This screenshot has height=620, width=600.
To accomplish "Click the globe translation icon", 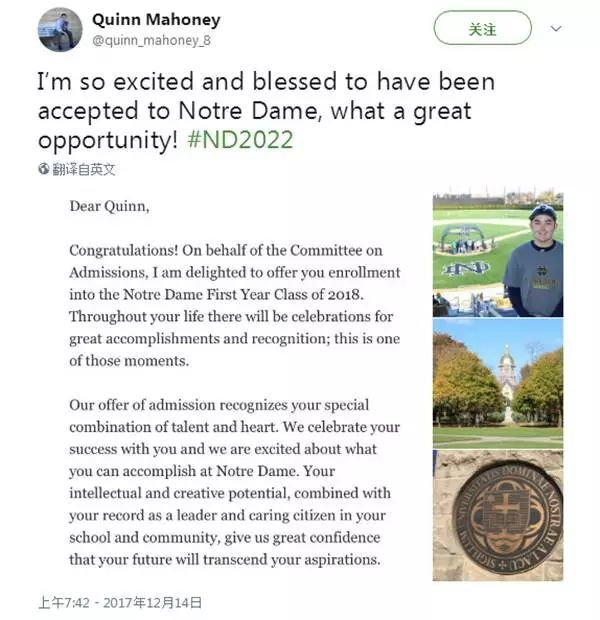I will (44, 169).
